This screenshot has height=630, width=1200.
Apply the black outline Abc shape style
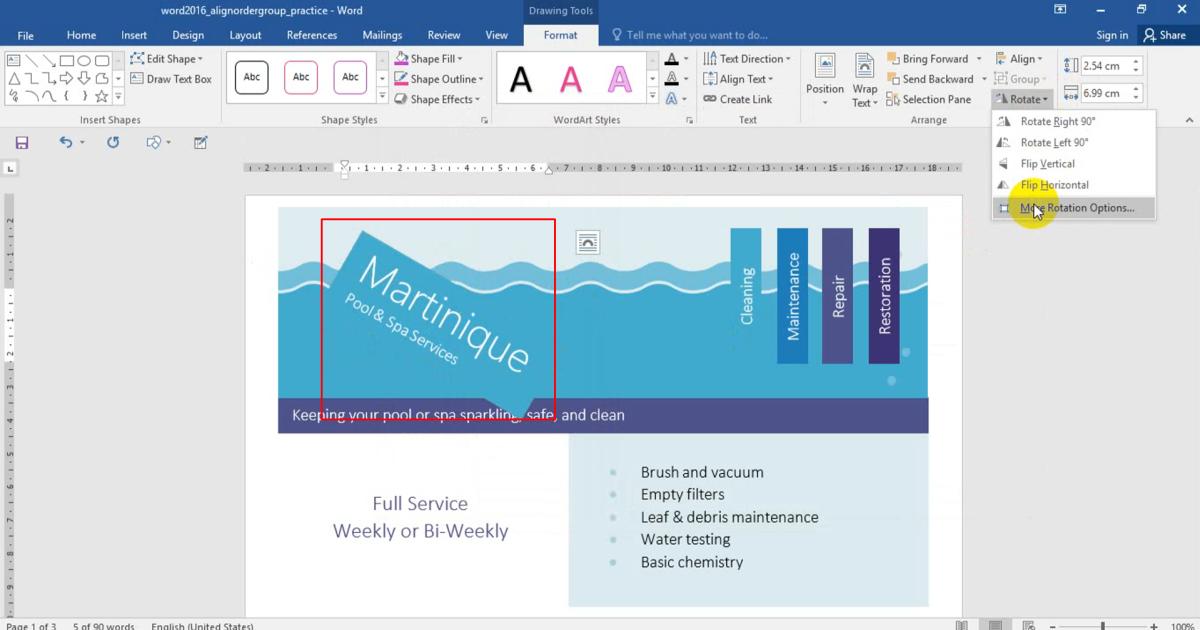pos(252,77)
